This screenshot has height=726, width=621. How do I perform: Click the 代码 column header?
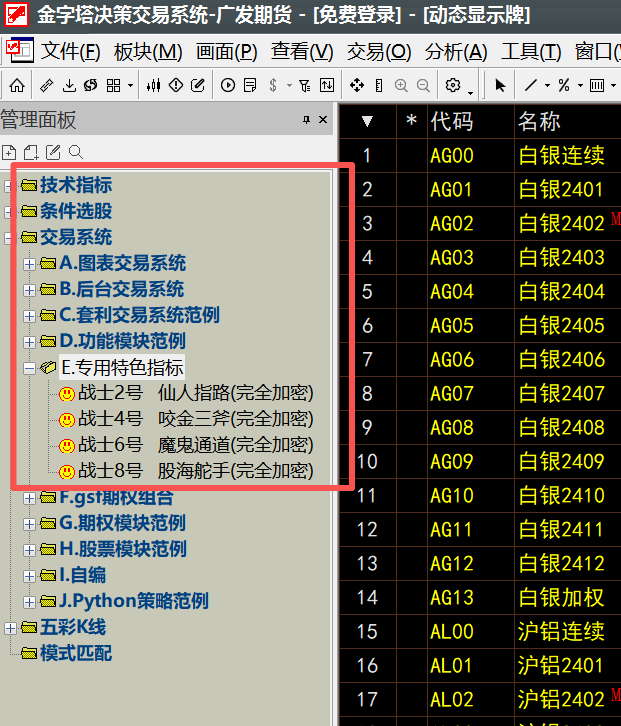click(x=452, y=121)
